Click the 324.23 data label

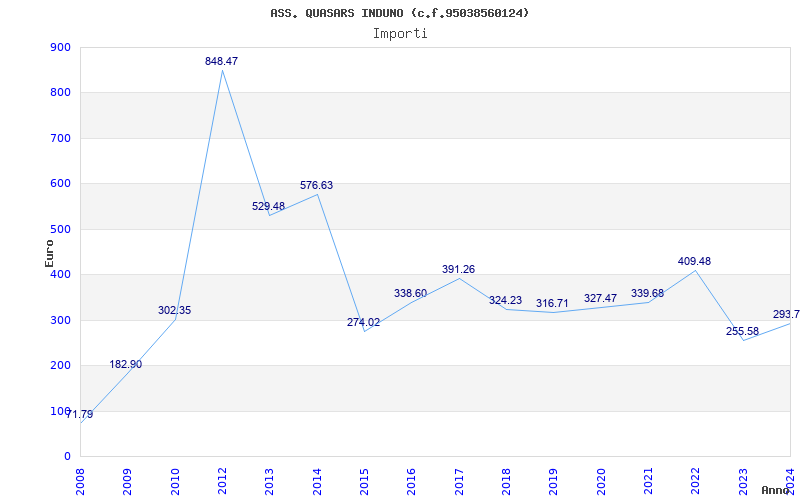tap(505, 300)
